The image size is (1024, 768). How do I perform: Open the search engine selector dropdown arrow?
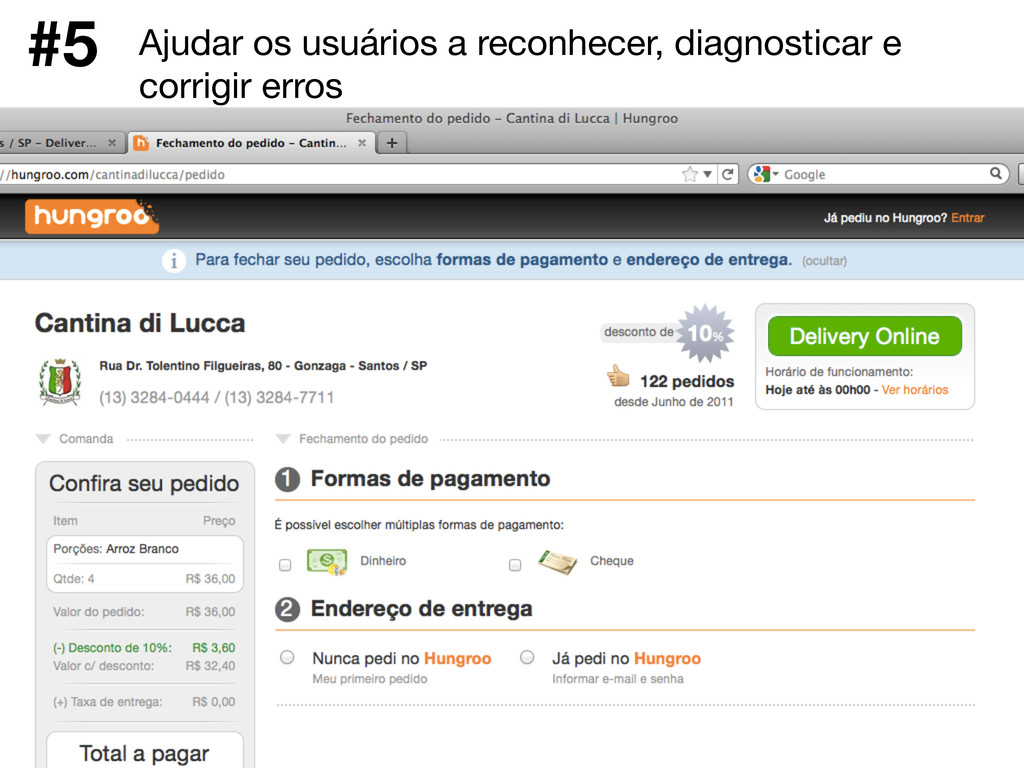click(x=776, y=174)
